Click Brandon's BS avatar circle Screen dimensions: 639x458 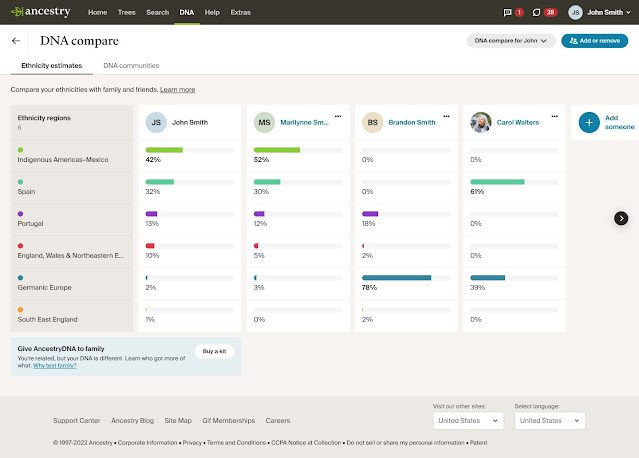point(372,122)
